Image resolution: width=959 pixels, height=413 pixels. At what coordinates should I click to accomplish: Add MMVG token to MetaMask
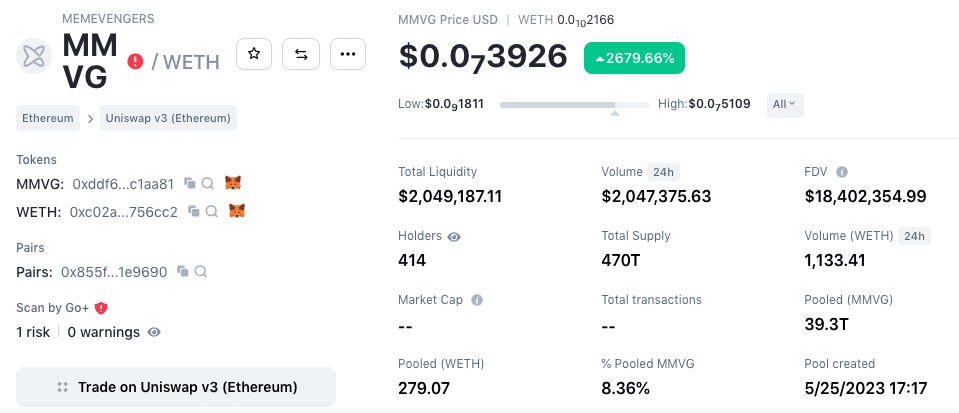tap(233, 184)
